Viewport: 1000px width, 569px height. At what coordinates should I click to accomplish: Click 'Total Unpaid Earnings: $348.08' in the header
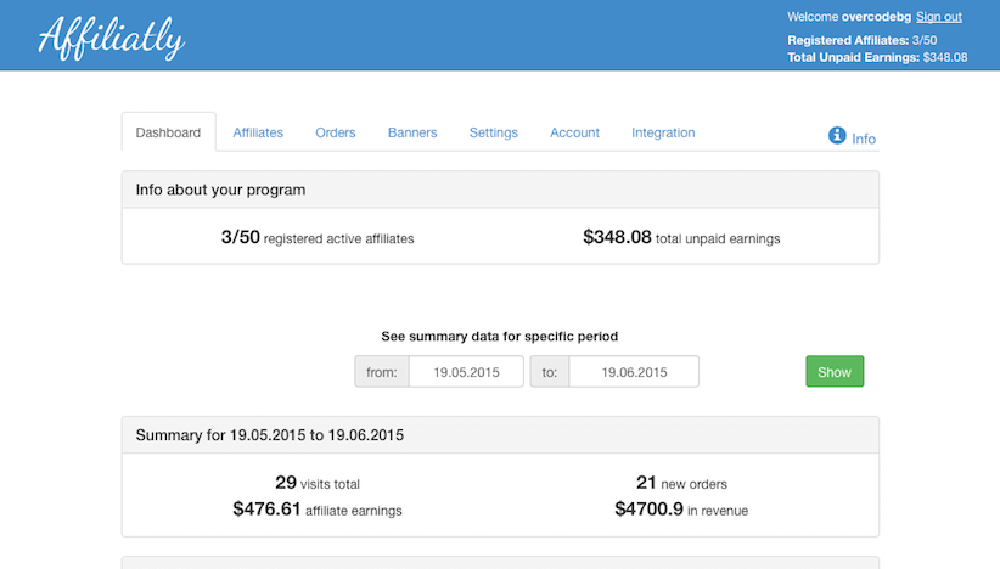tap(877, 57)
